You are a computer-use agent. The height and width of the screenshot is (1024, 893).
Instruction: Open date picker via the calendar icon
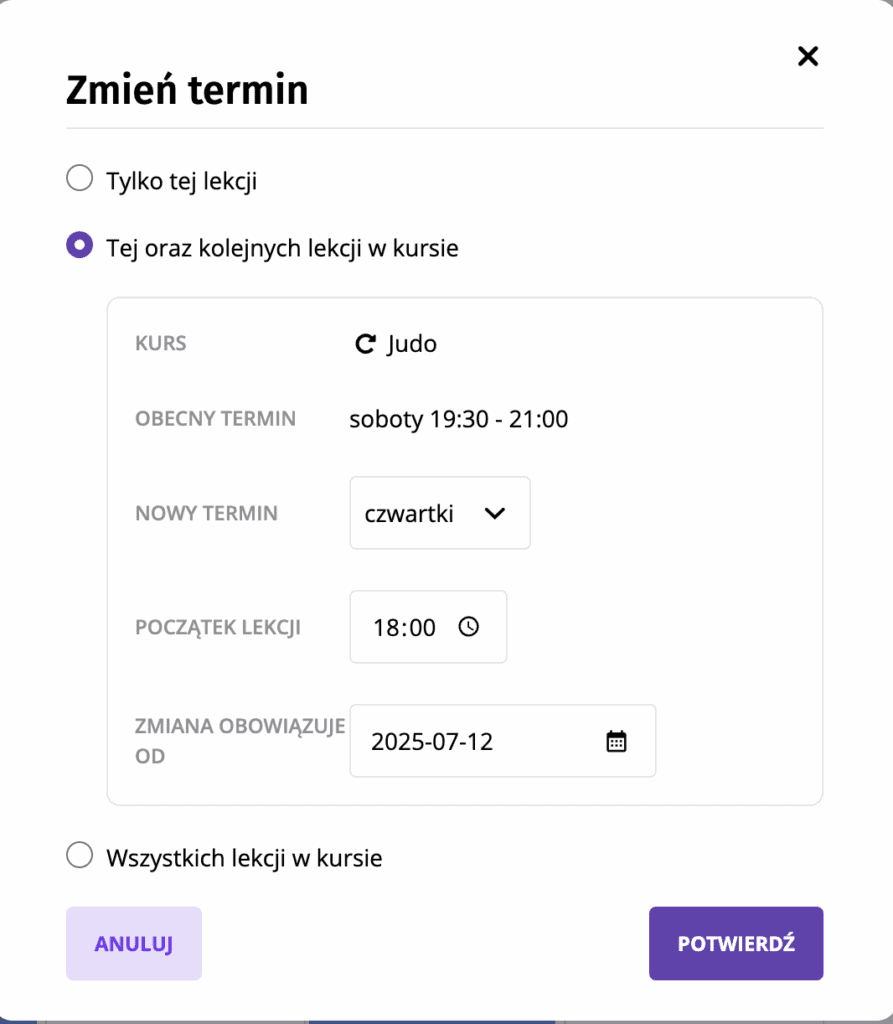(x=616, y=741)
